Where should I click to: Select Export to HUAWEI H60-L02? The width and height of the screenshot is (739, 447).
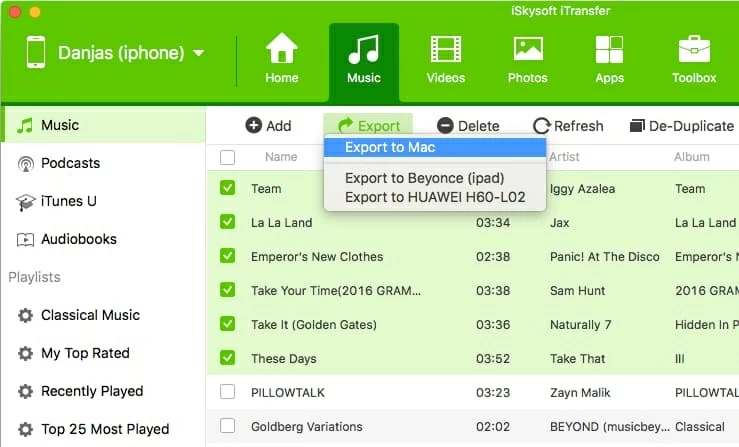(434, 197)
